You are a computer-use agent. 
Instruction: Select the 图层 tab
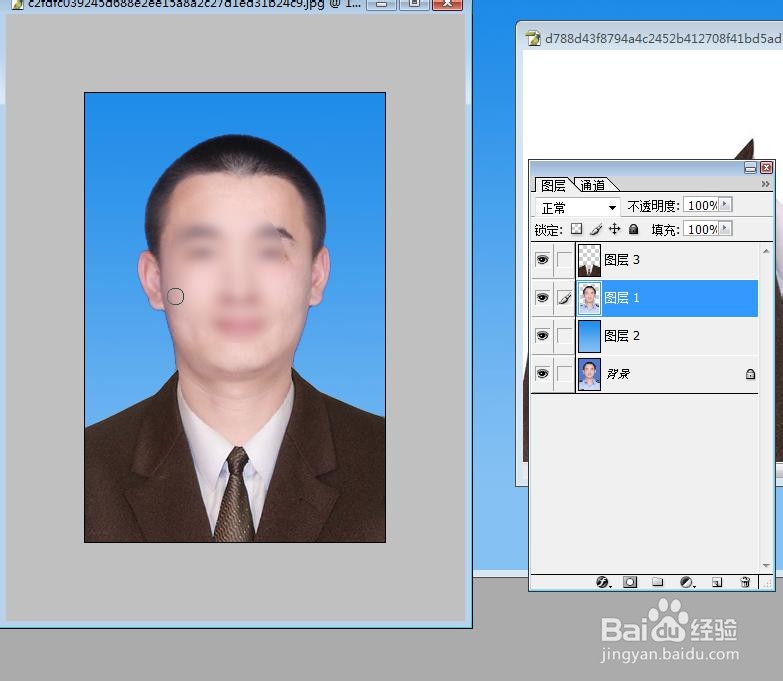pos(553,186)
